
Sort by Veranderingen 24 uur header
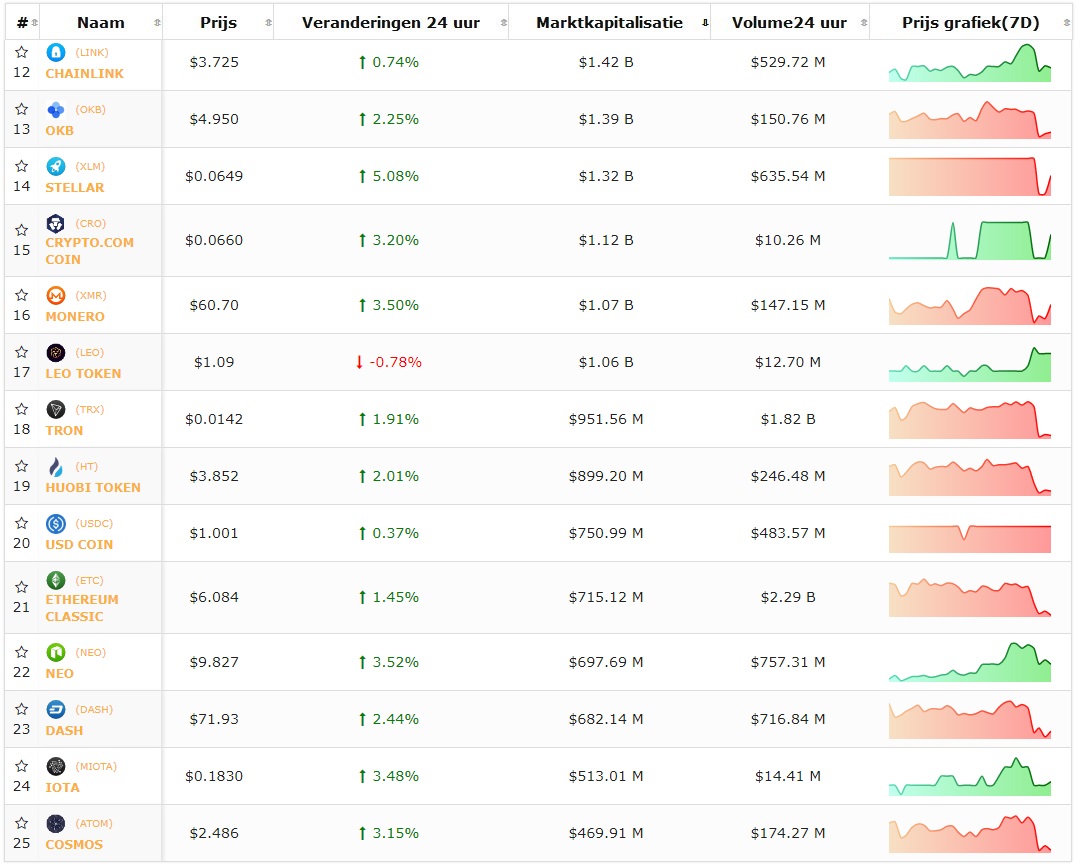(390, 23)
